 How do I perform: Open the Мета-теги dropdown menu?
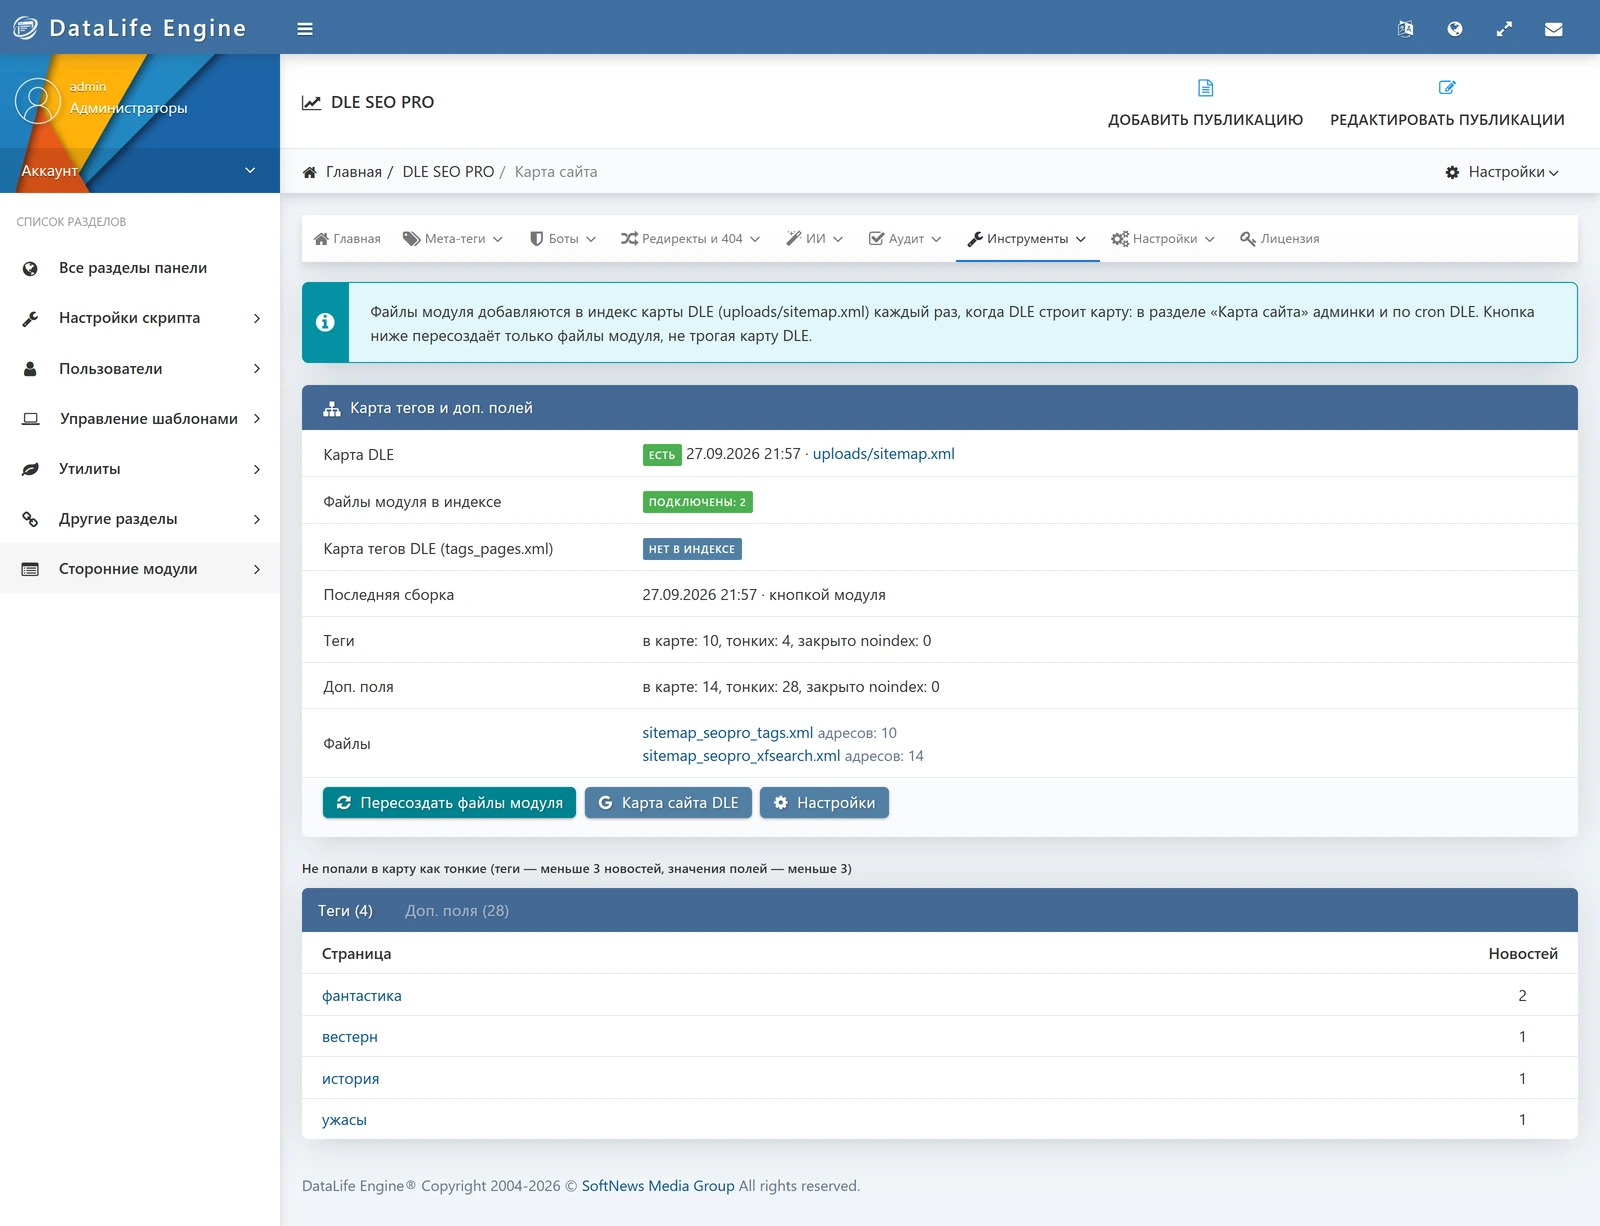coord(453,239)
